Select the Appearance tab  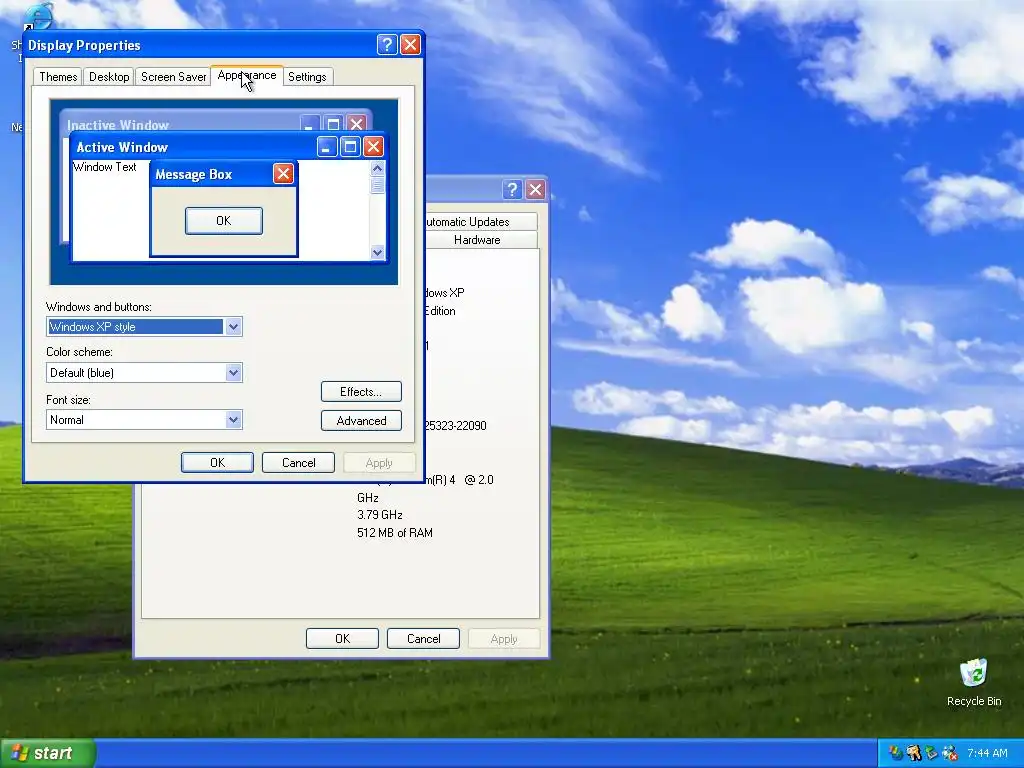click(x=247, y=75)
